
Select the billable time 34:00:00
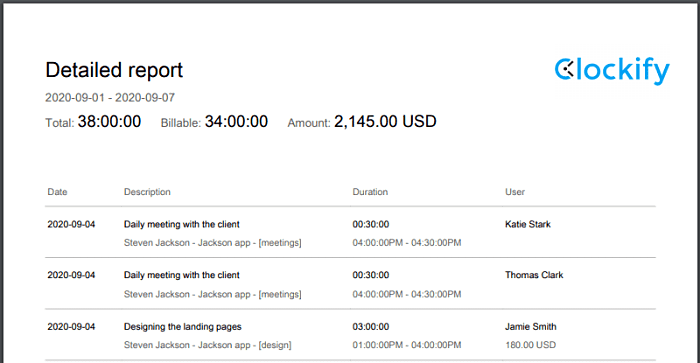[236, 121]
